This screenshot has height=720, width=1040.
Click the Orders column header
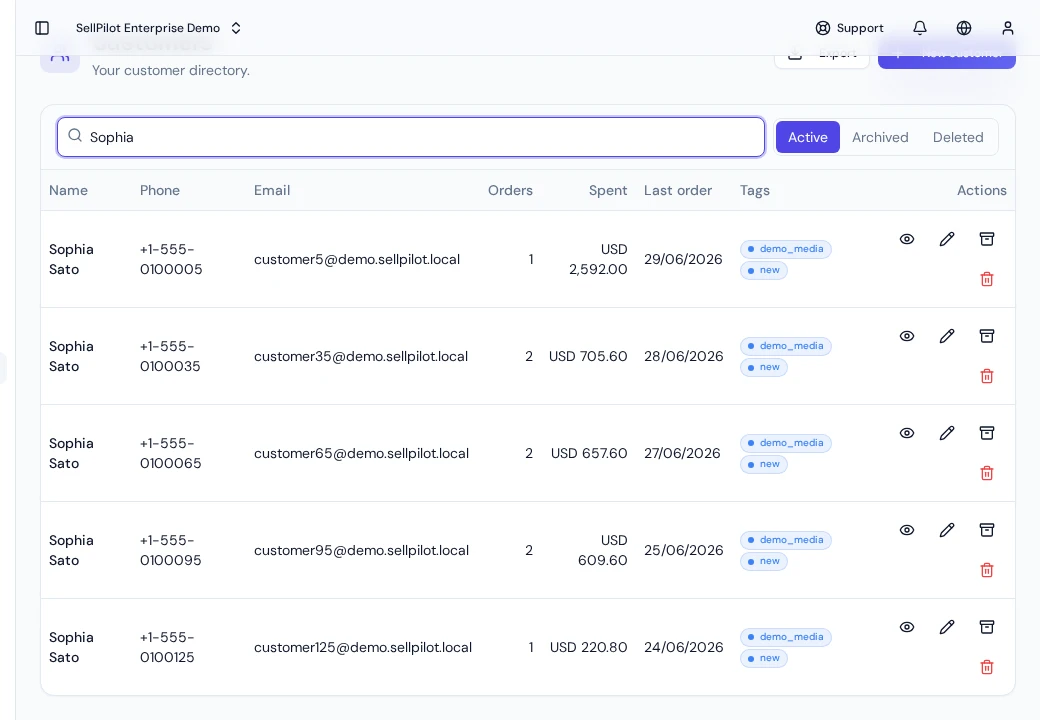510,190
